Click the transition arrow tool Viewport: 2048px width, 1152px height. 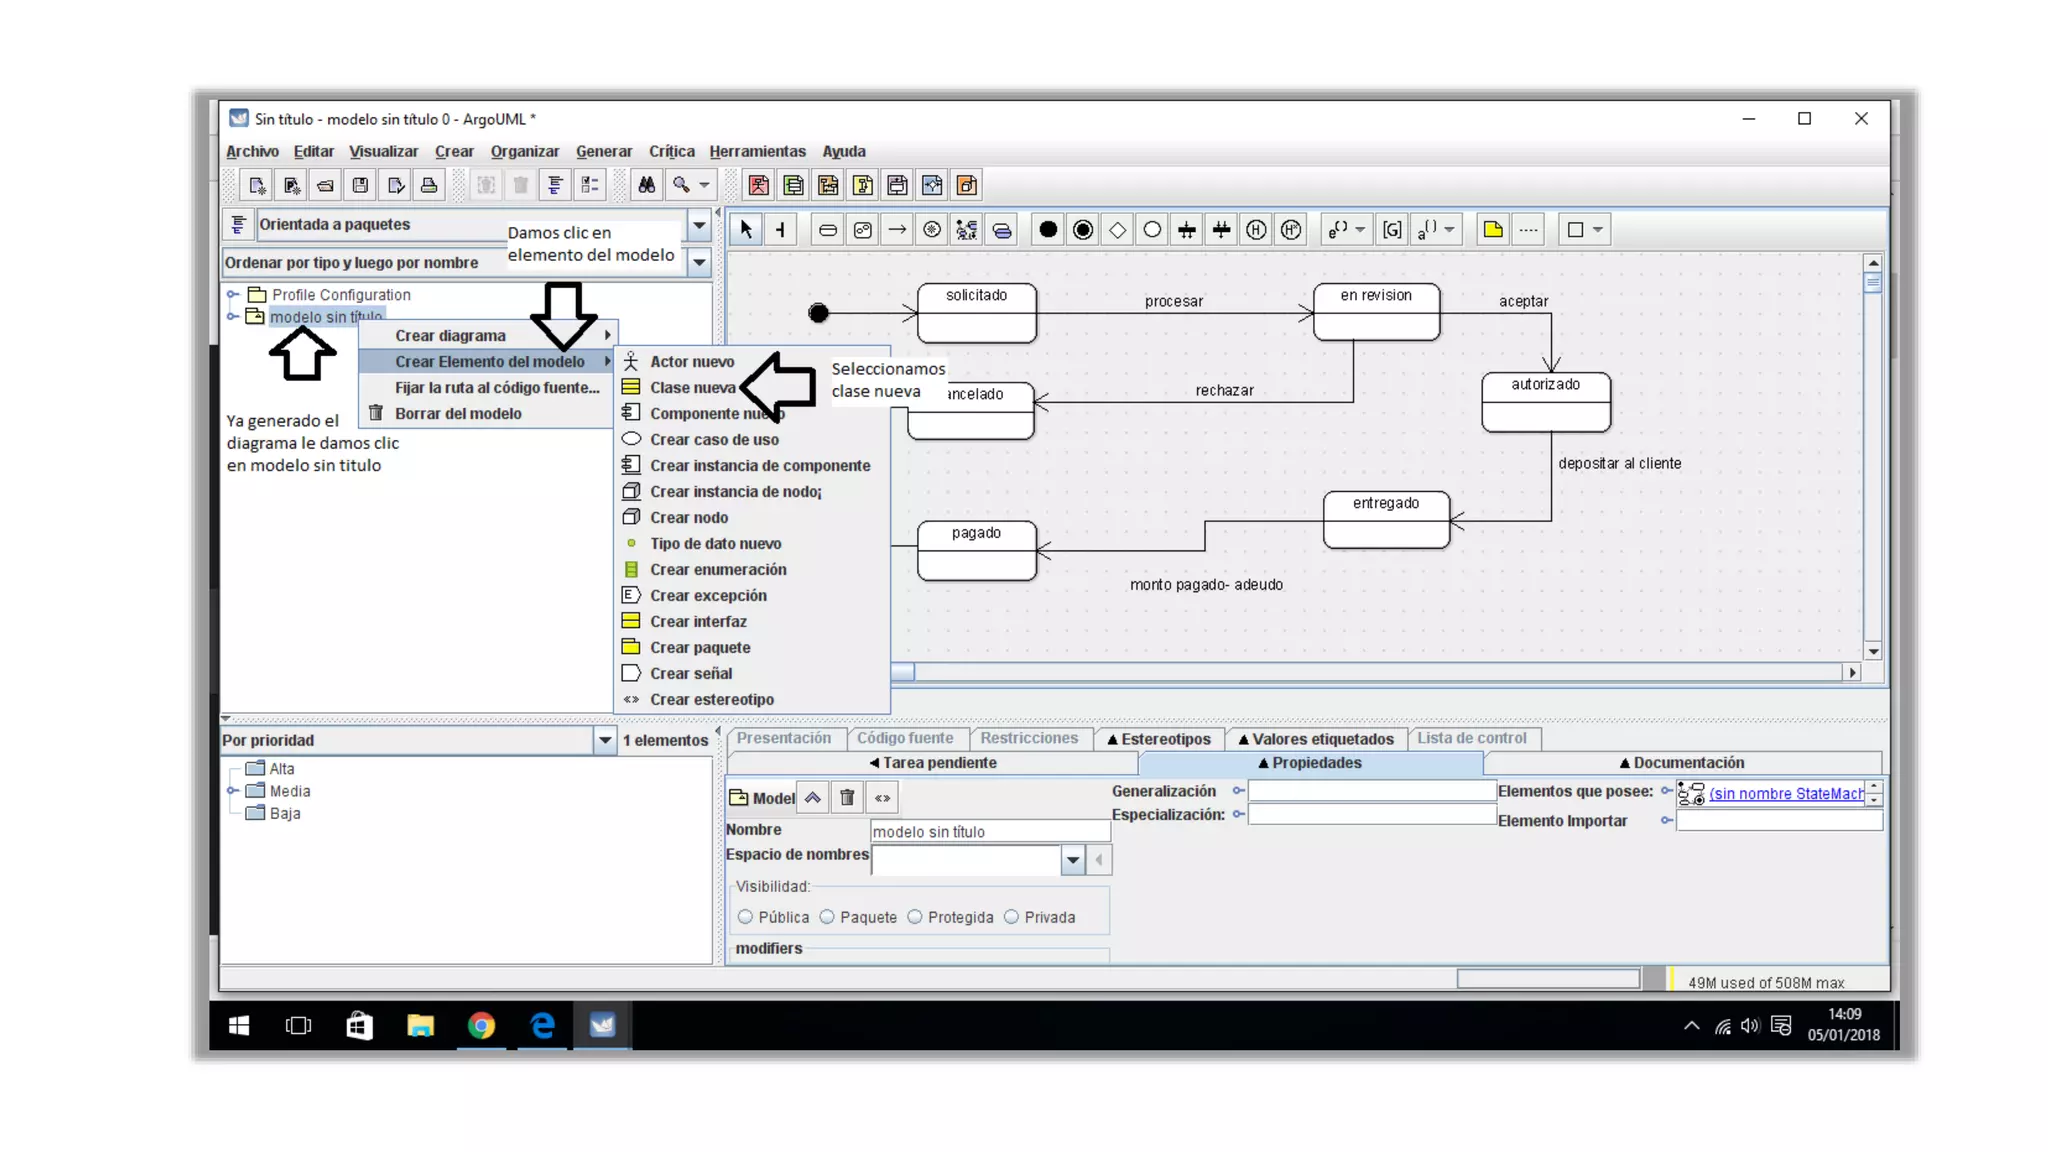point(897,230)
